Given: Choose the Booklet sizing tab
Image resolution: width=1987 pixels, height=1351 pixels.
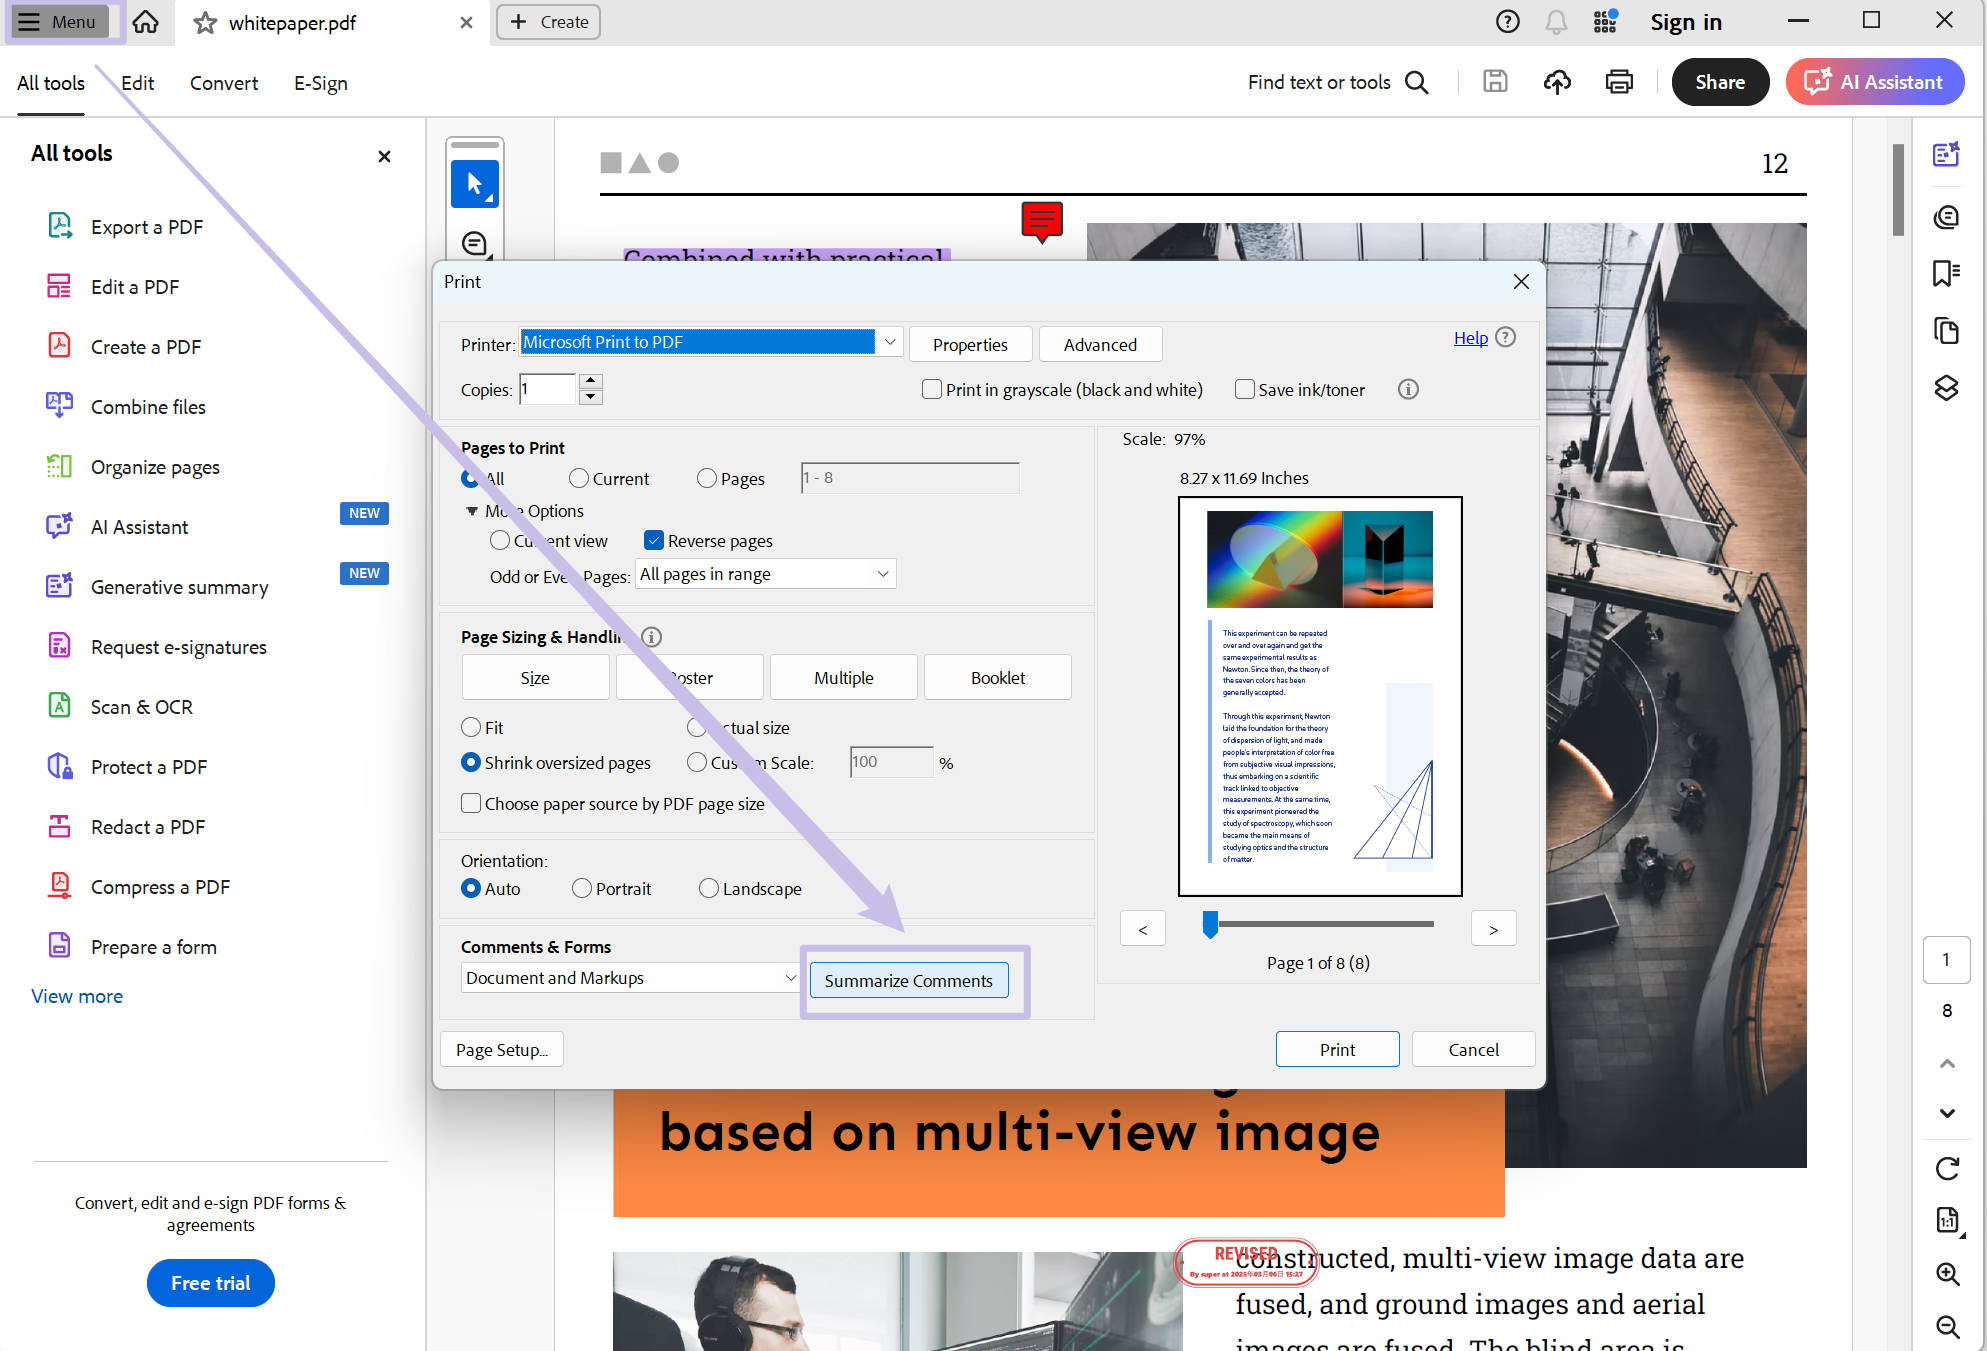Looking at the screenshot, I should [997, 677].
